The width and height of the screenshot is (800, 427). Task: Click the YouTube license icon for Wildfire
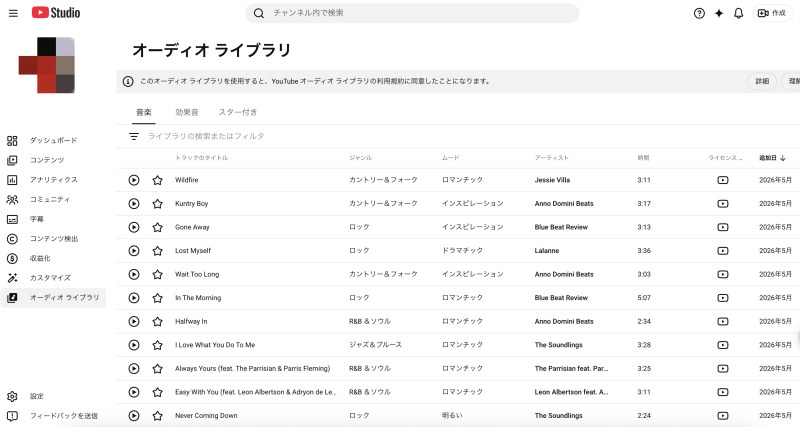[x=723, y=180]
